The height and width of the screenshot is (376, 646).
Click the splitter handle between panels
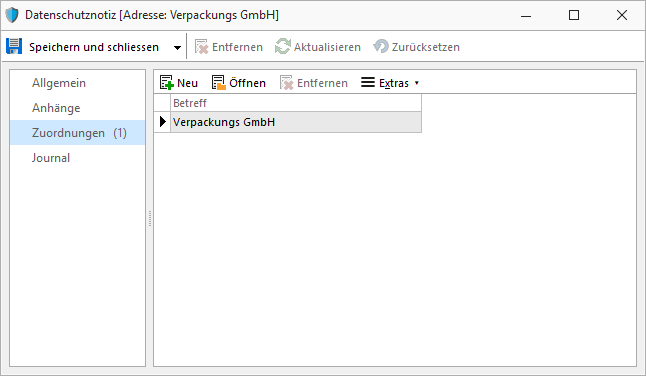pos(150,218)
